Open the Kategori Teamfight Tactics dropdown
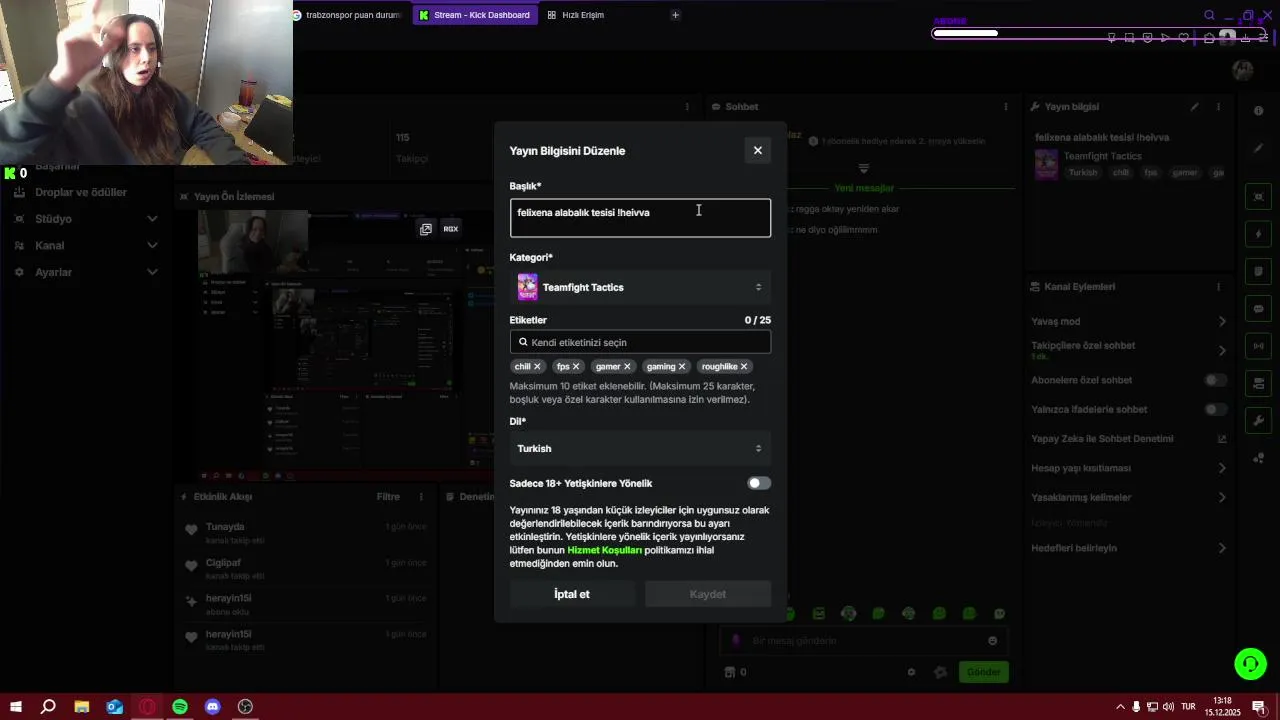This screenshot has height=720, width=1280. (640, 287)
